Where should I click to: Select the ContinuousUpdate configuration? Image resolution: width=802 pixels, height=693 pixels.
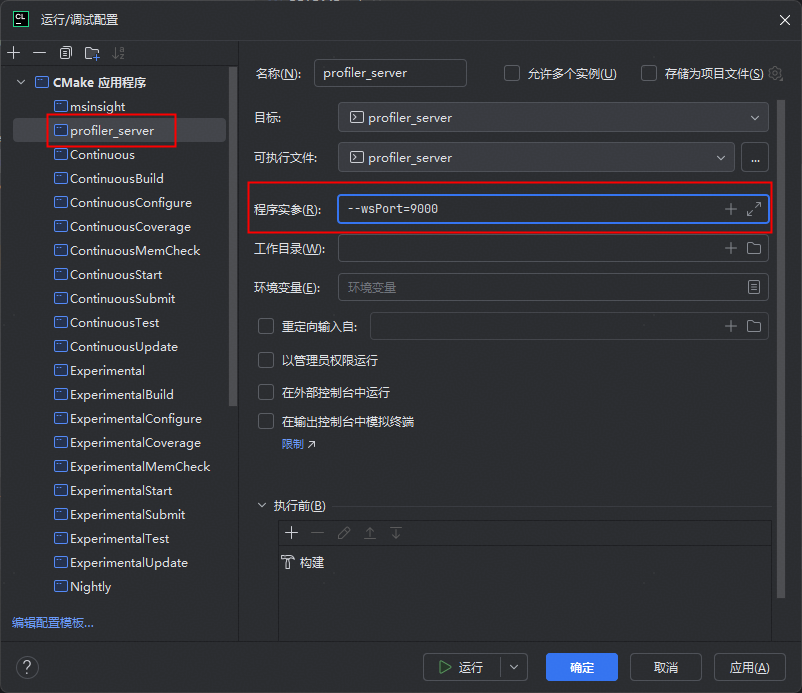click(x=123, y=346)
